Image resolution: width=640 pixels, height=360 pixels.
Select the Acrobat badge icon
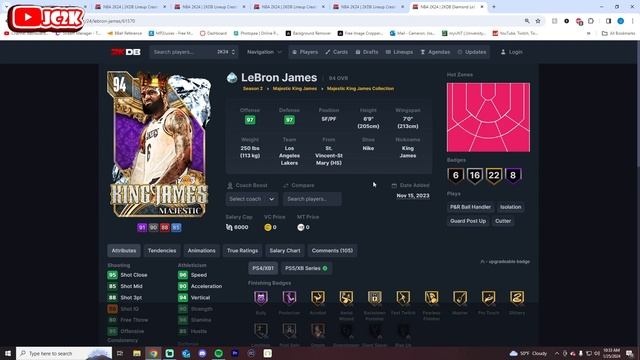[318, 298]
